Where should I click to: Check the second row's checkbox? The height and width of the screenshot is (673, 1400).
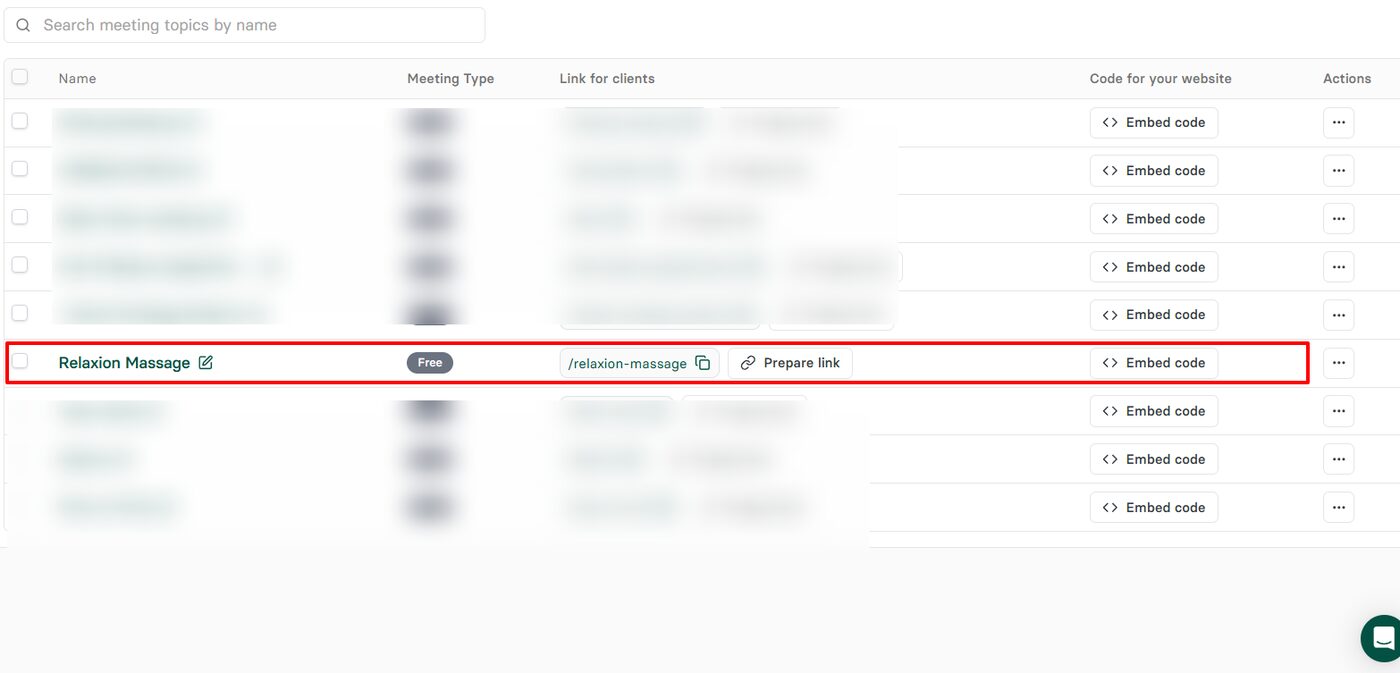click(20, 169)
